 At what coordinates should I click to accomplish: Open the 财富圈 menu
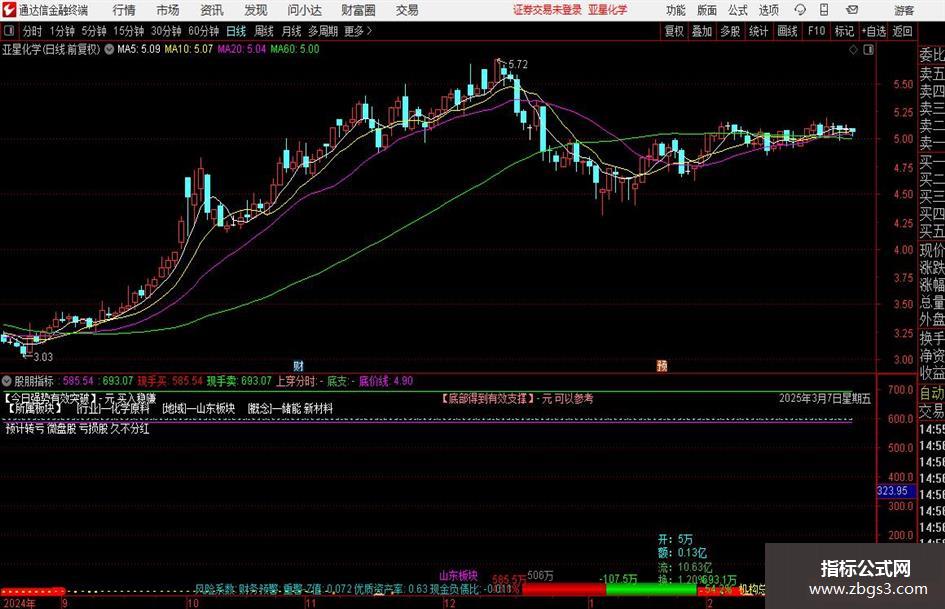point(358,10)
